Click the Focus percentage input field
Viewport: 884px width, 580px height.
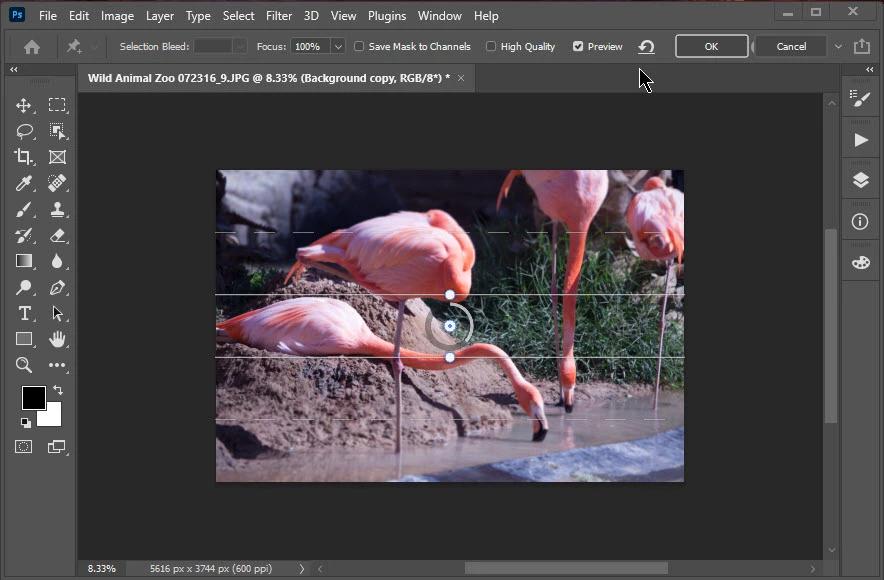(311, 47)
